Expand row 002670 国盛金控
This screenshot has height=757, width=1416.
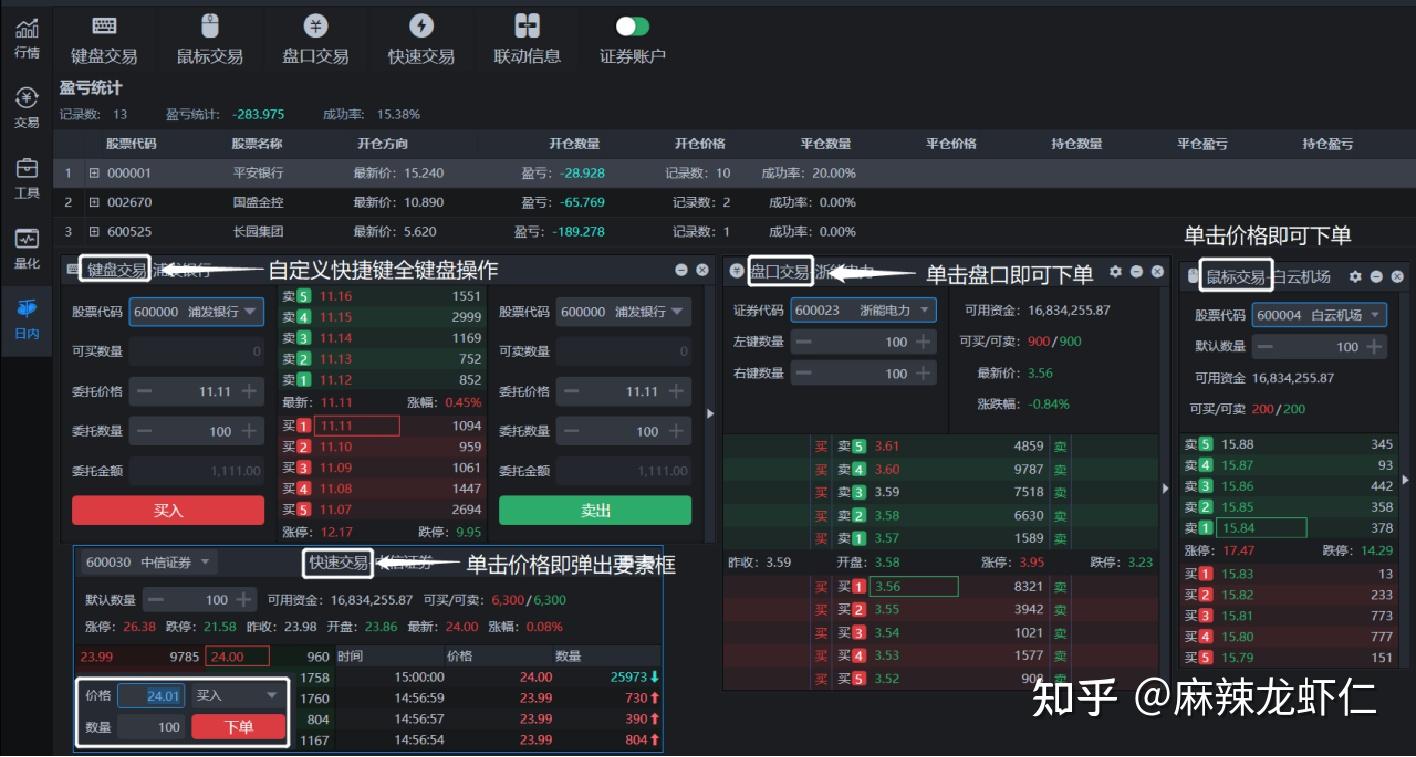point(95,202)
